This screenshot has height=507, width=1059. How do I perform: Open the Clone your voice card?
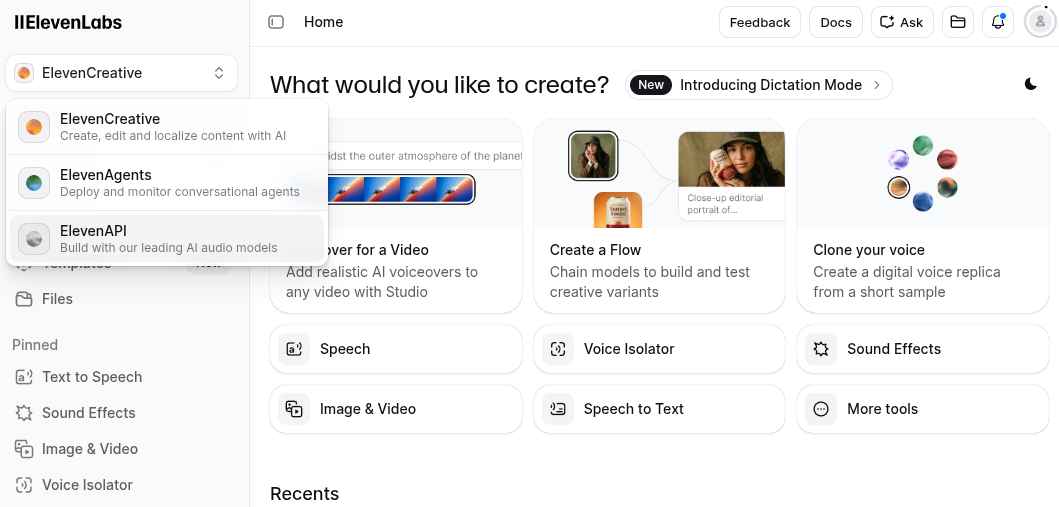923,216
